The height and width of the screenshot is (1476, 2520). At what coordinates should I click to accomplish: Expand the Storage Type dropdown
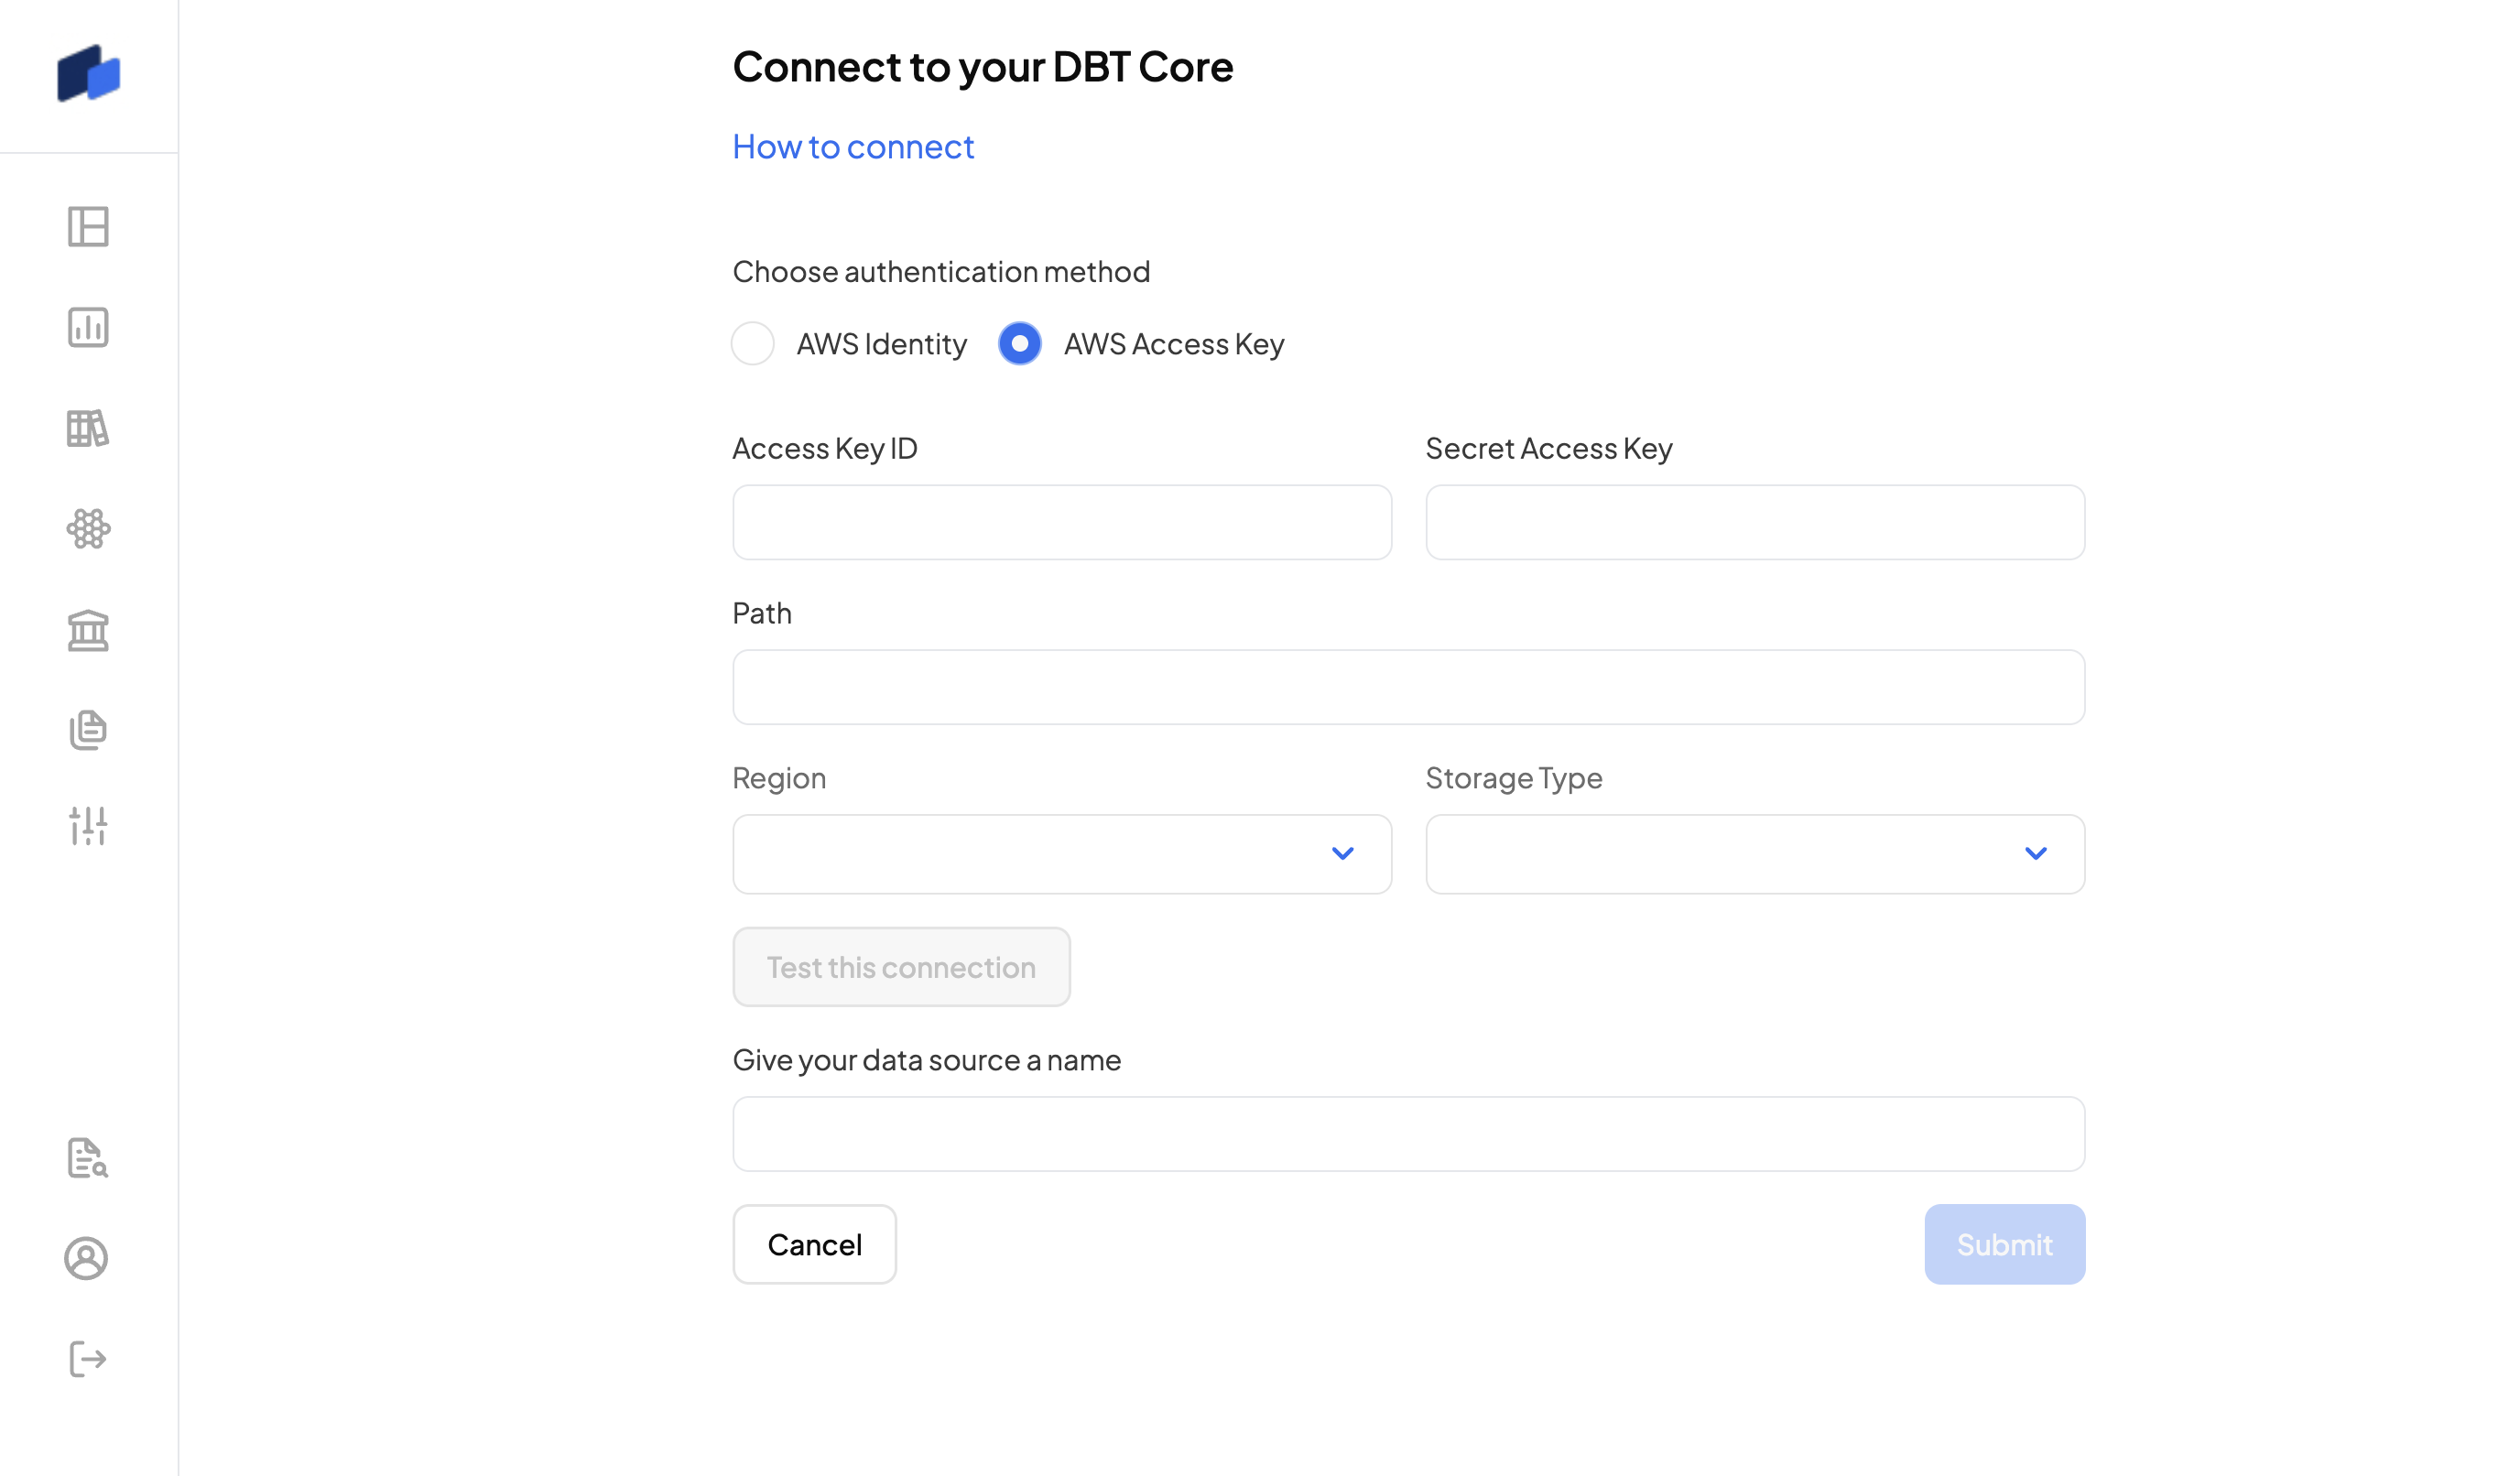click(x=1755, y=854)
